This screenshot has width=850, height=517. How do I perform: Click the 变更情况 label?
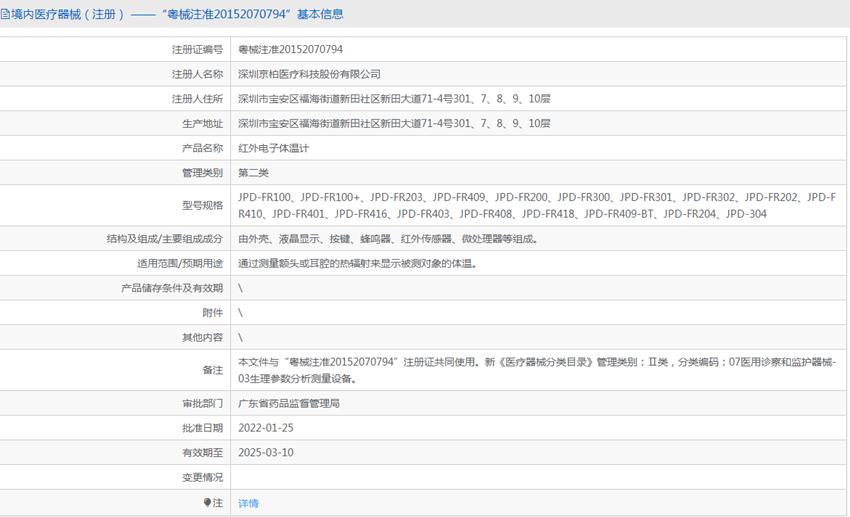click(202, 477)
